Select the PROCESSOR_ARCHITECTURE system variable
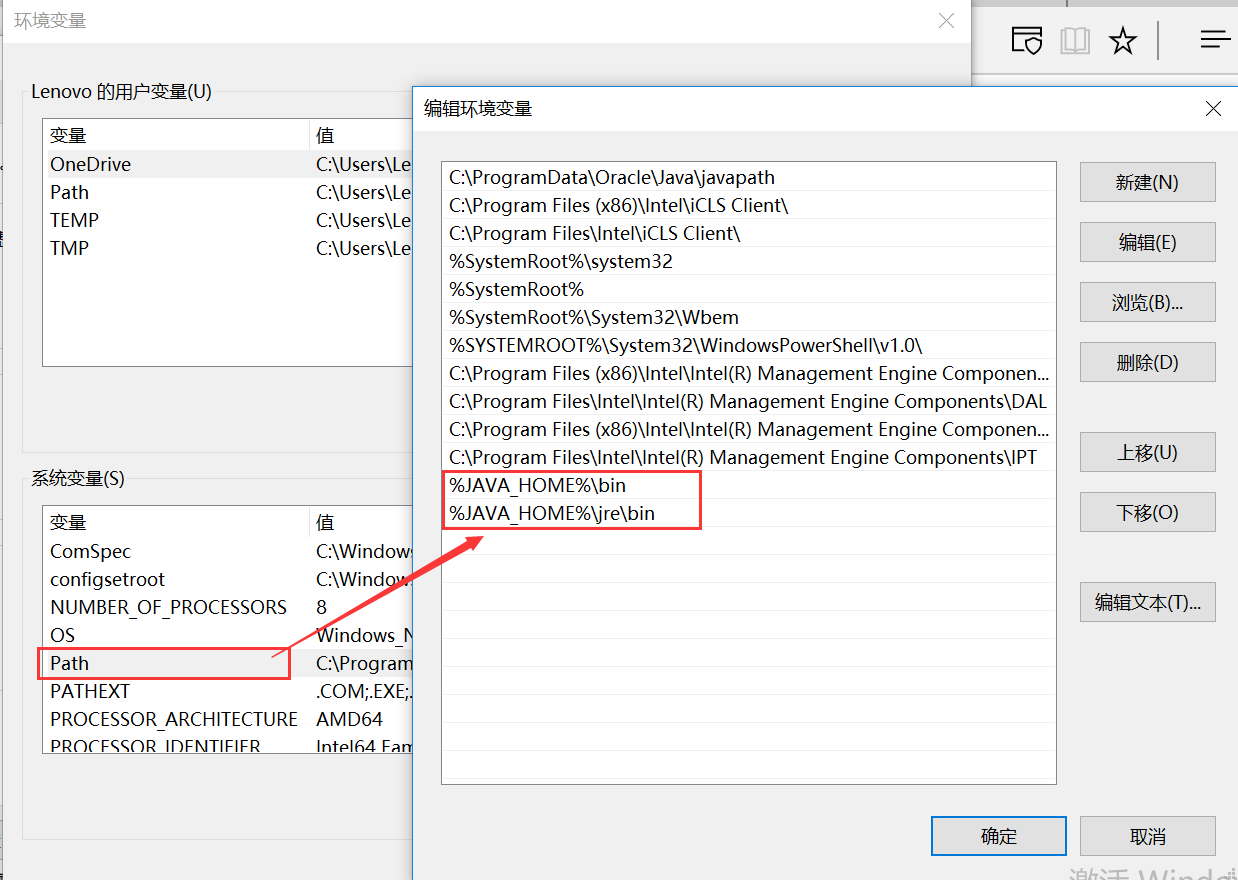Screen dimensions: 1238x880 [x=229, y=719]
